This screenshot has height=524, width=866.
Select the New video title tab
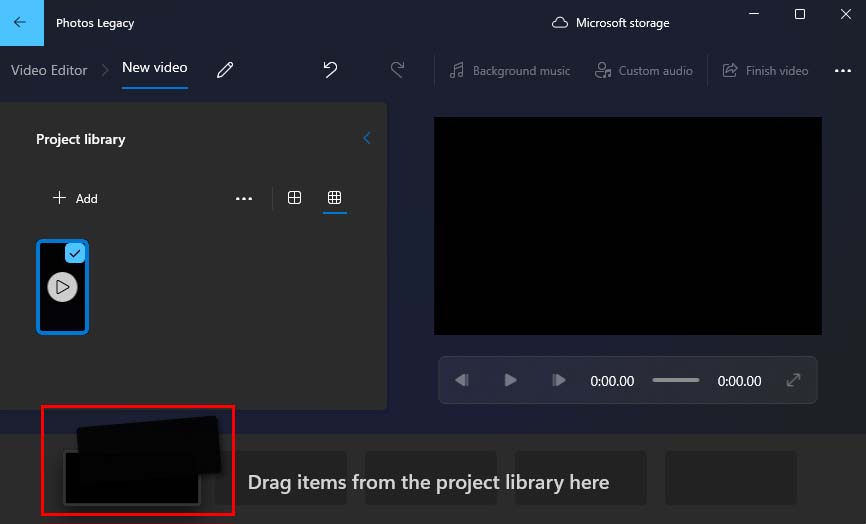pos(155,68)
